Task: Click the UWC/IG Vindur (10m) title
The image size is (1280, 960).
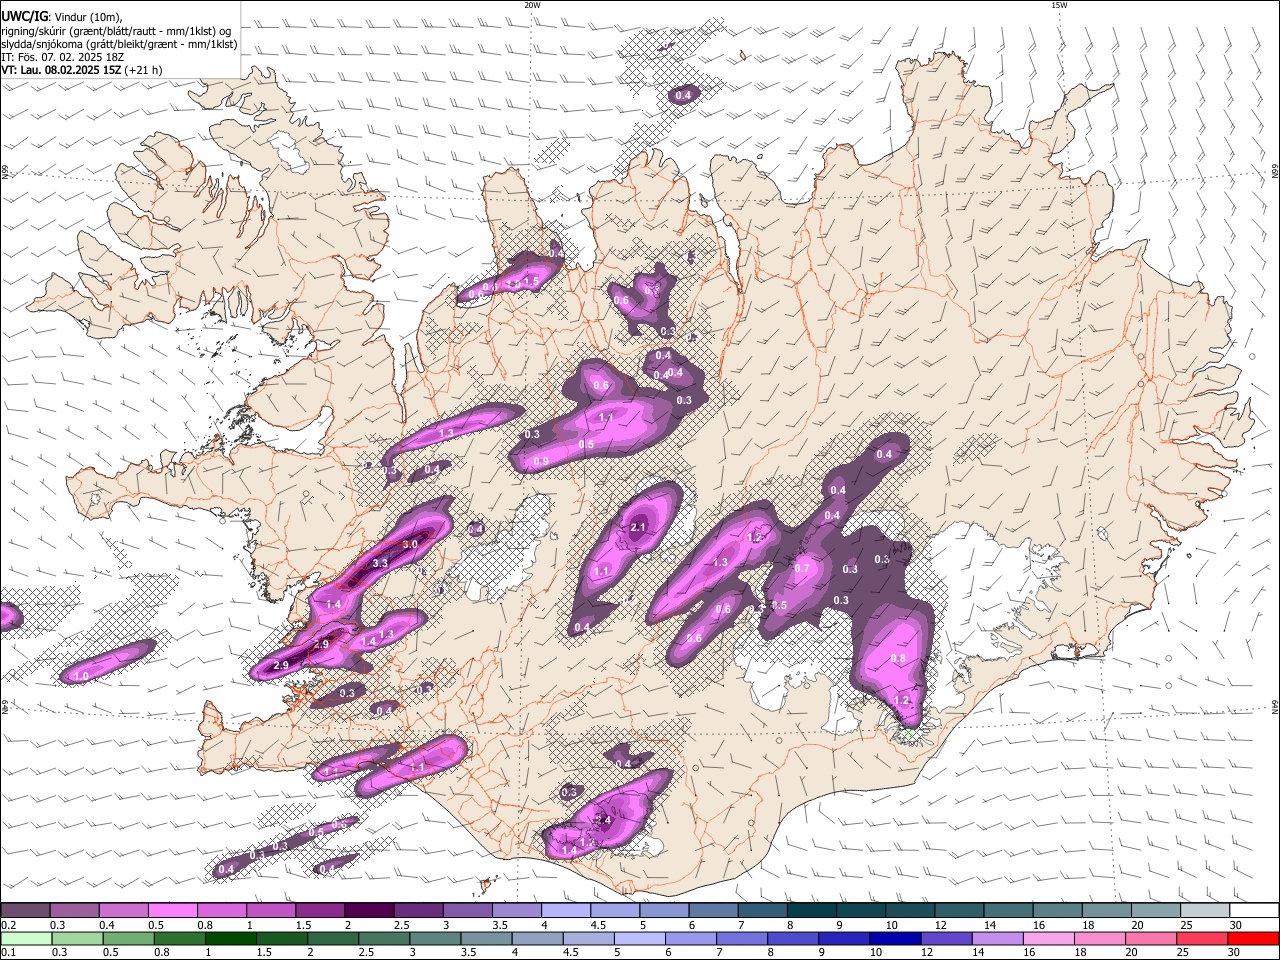Action: click(61, 16)
